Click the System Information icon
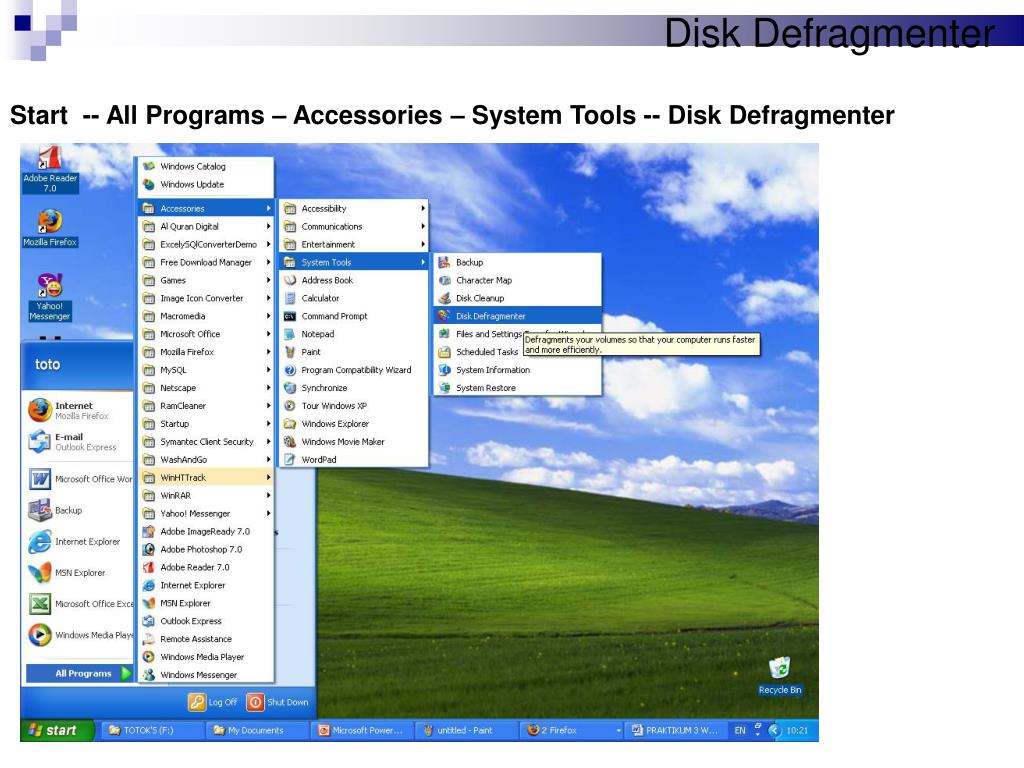Viewport: 1024px width, 768px height. point(444,370)
